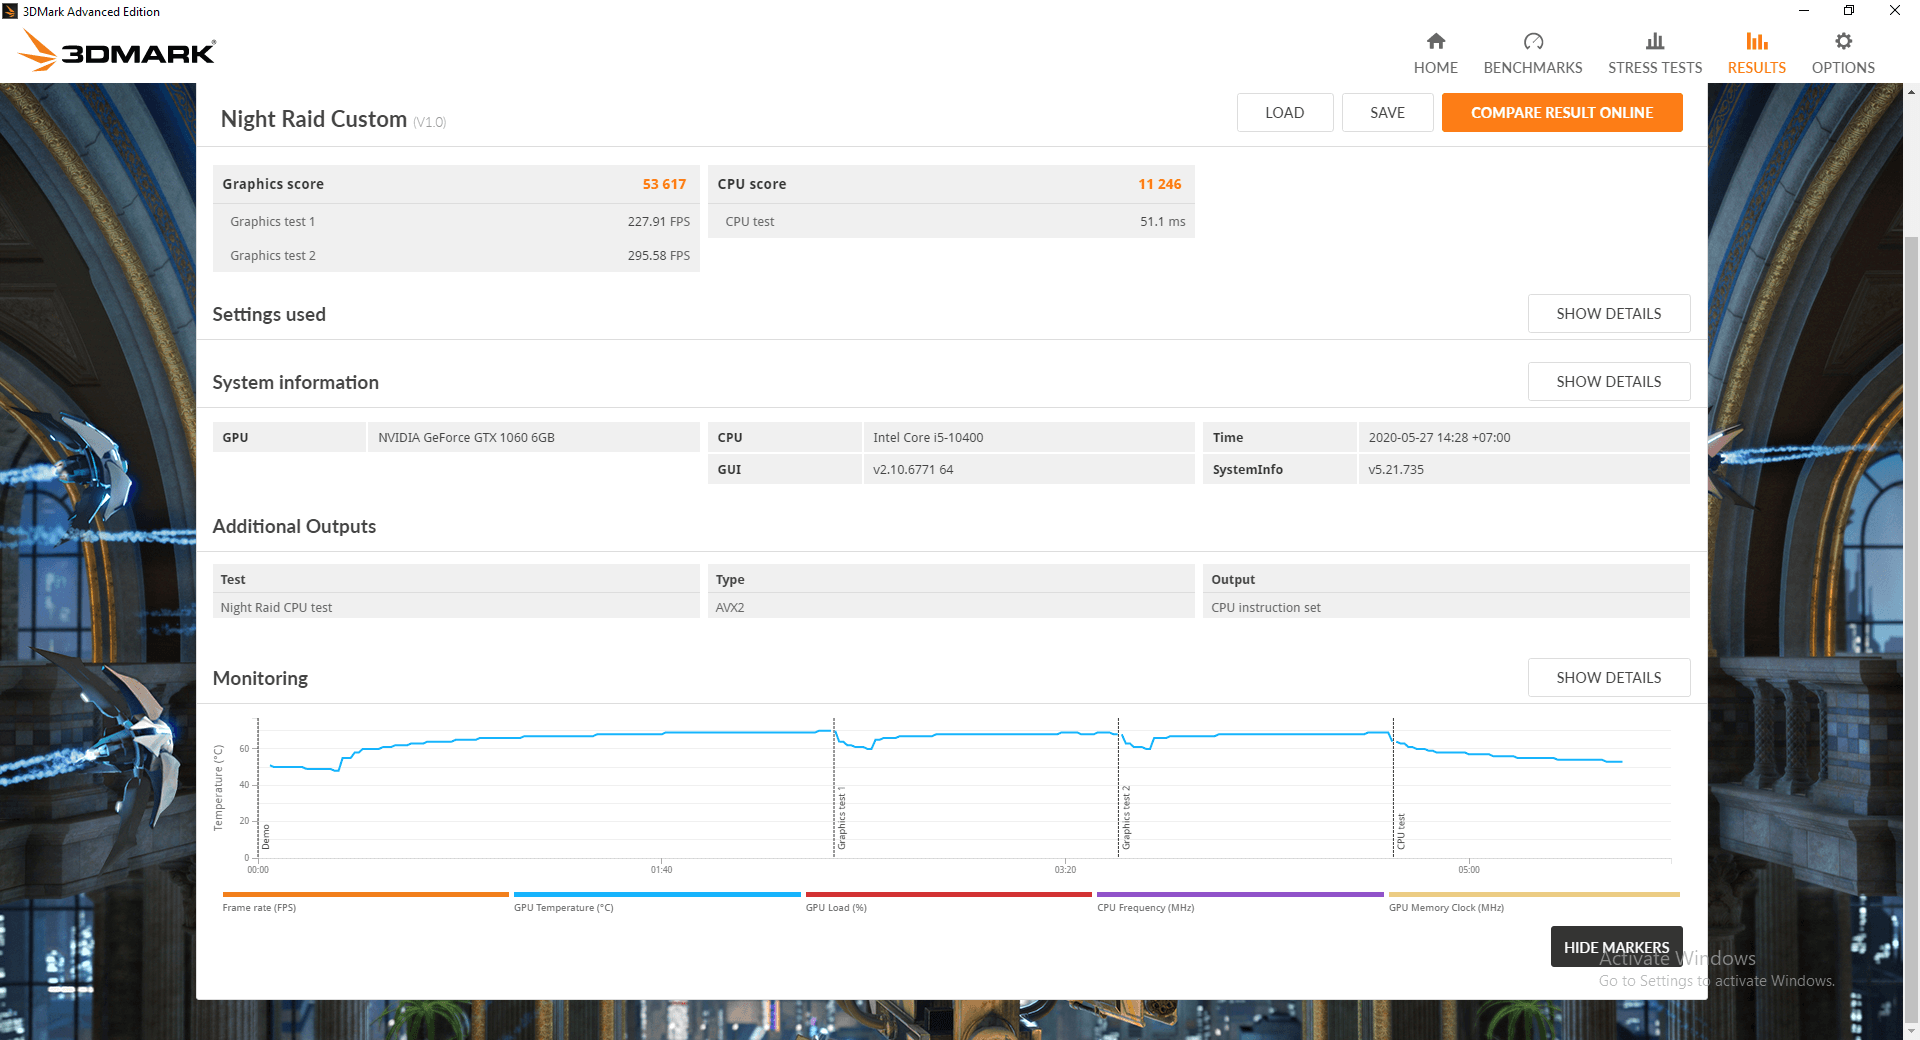Click CPU instruction set output cell
This screenshot has height=1040, width=1920.
(x=1446, y=607)
